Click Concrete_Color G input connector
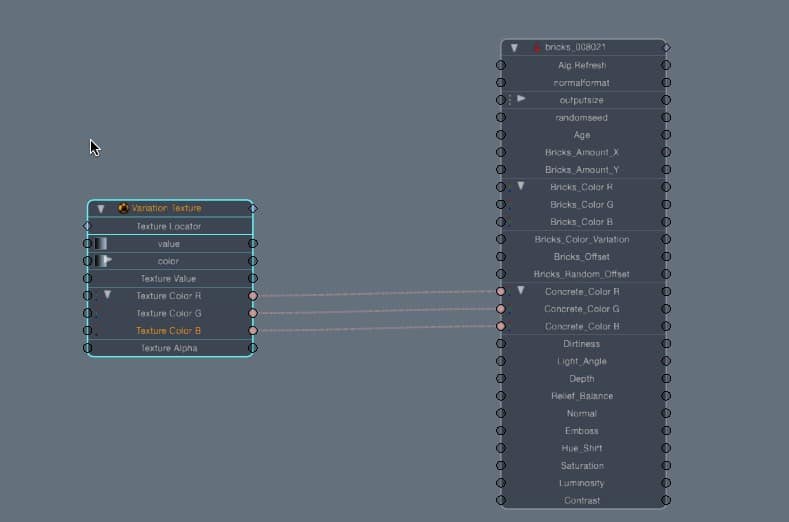This screenshot has width=789, height=522. click(x=501, y=309)
